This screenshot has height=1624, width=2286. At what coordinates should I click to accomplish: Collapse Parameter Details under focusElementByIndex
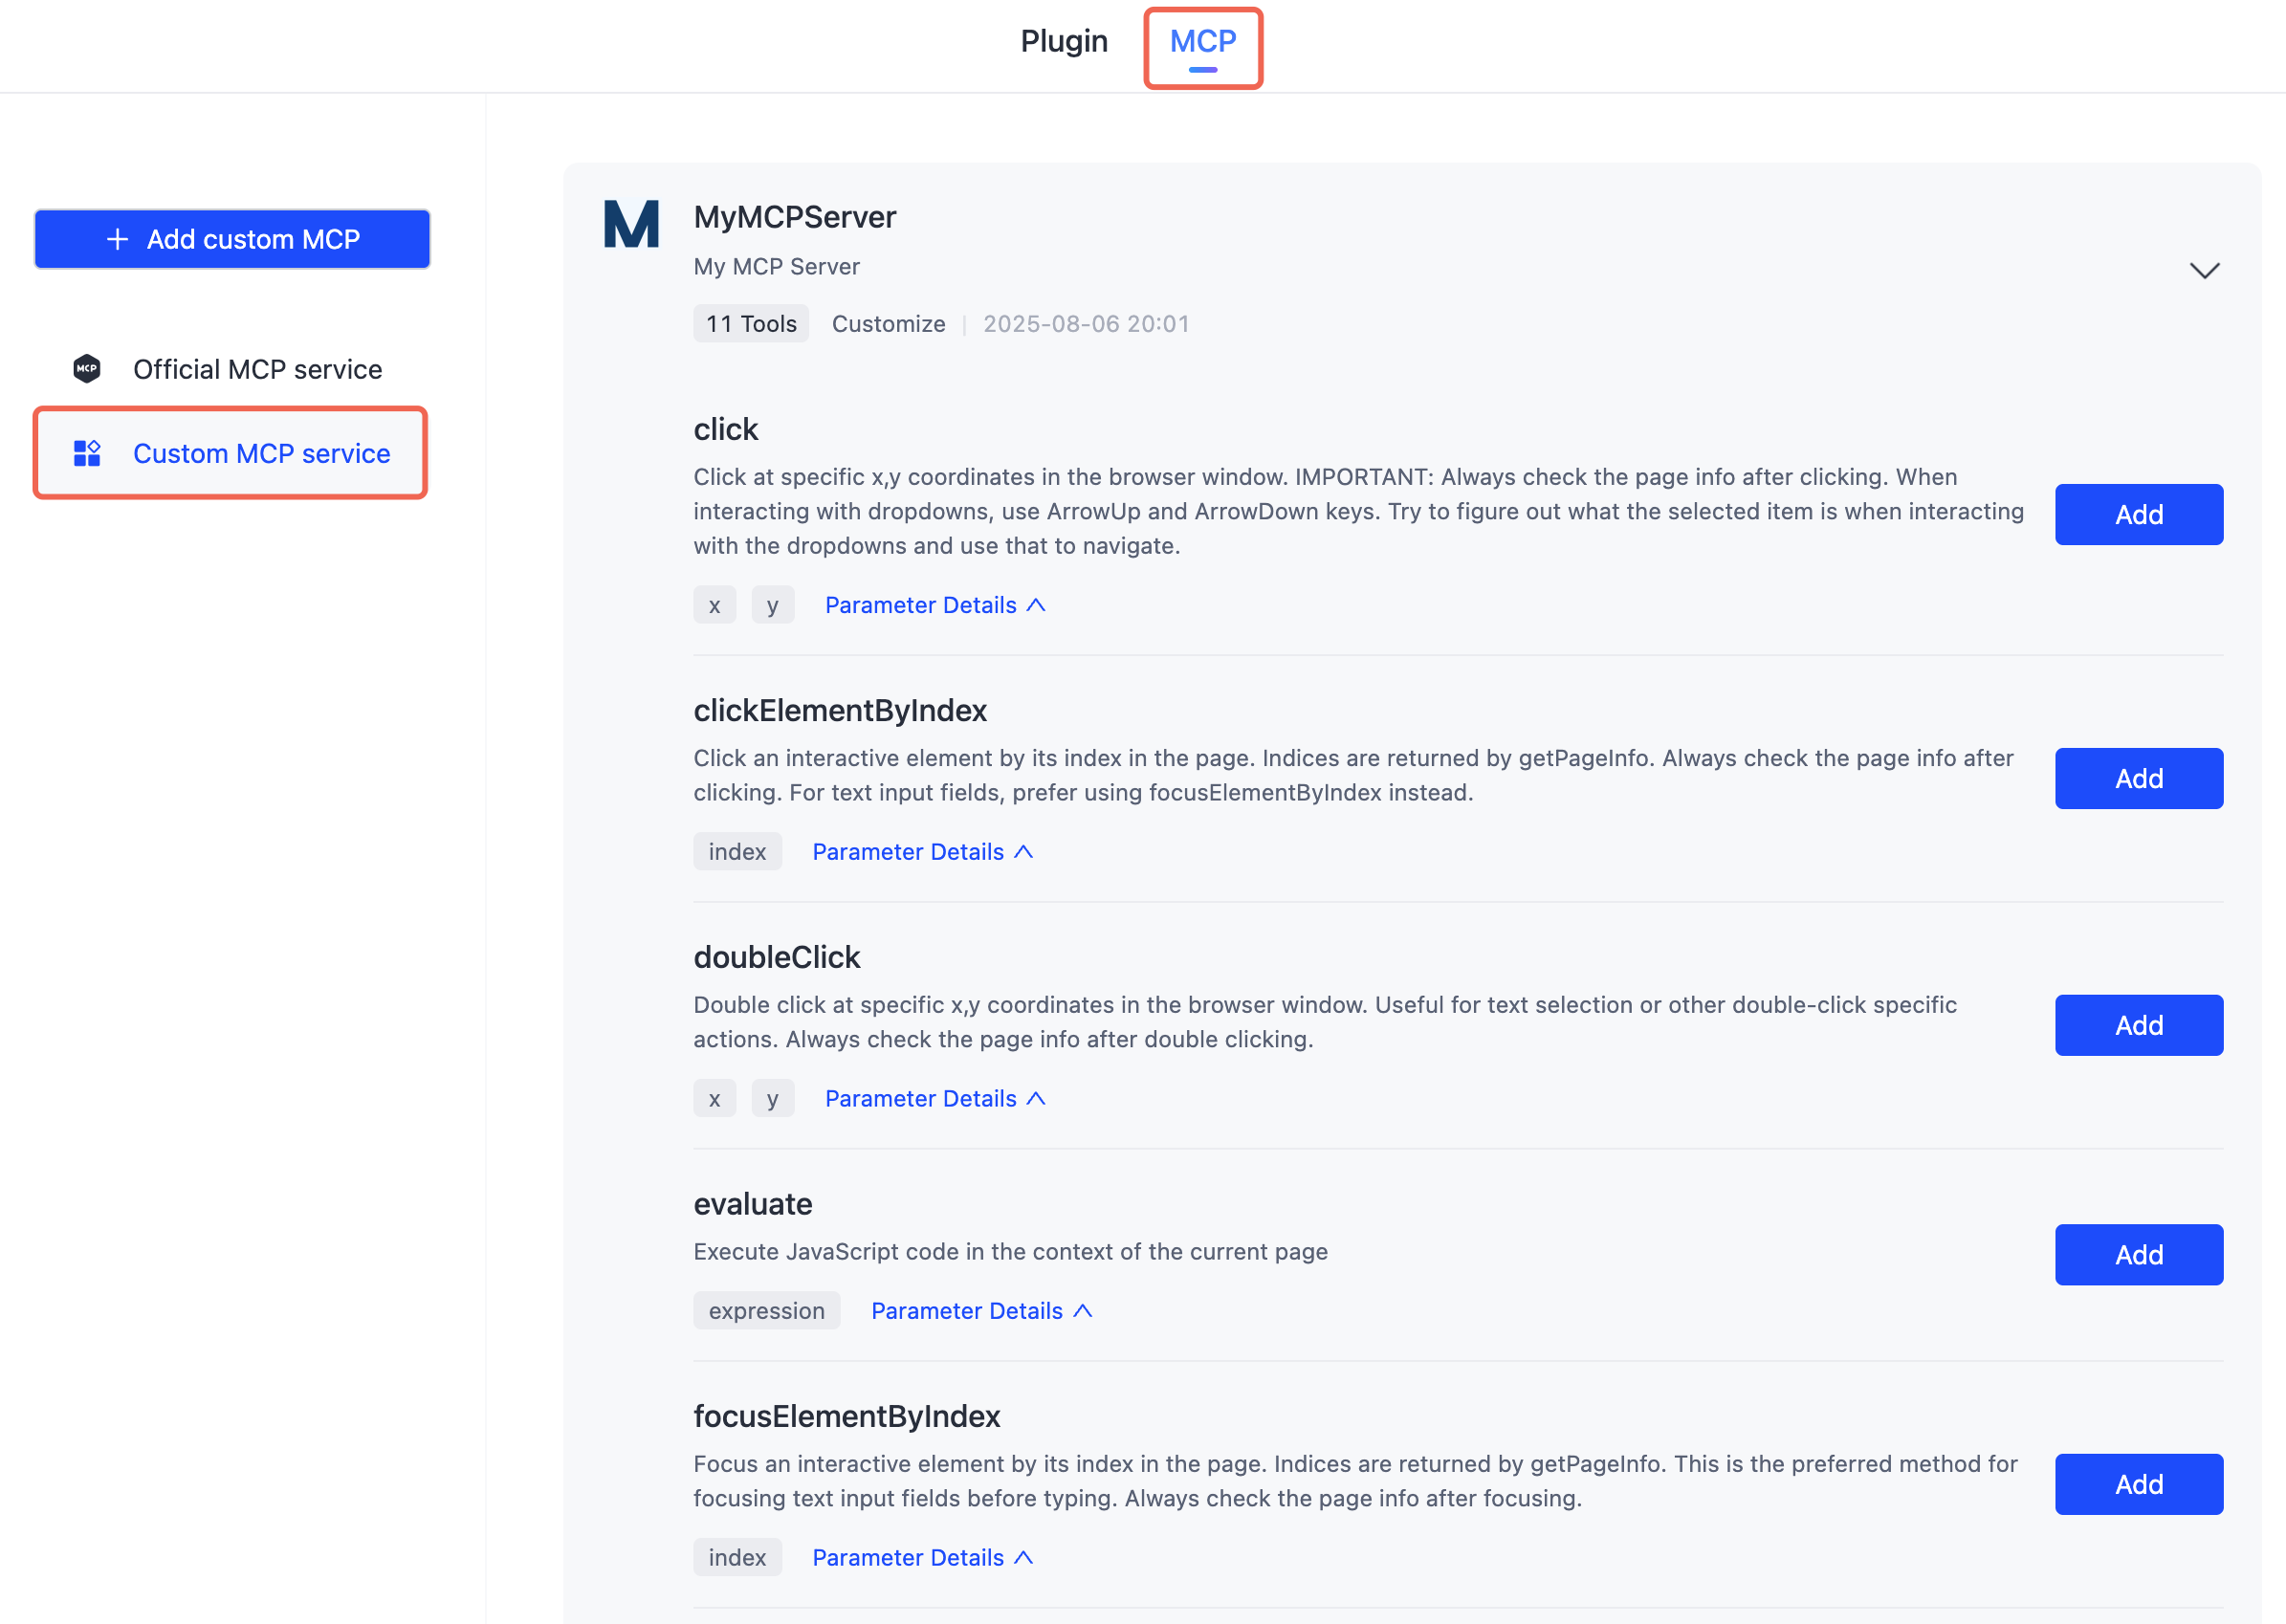tap(921, 1558)
